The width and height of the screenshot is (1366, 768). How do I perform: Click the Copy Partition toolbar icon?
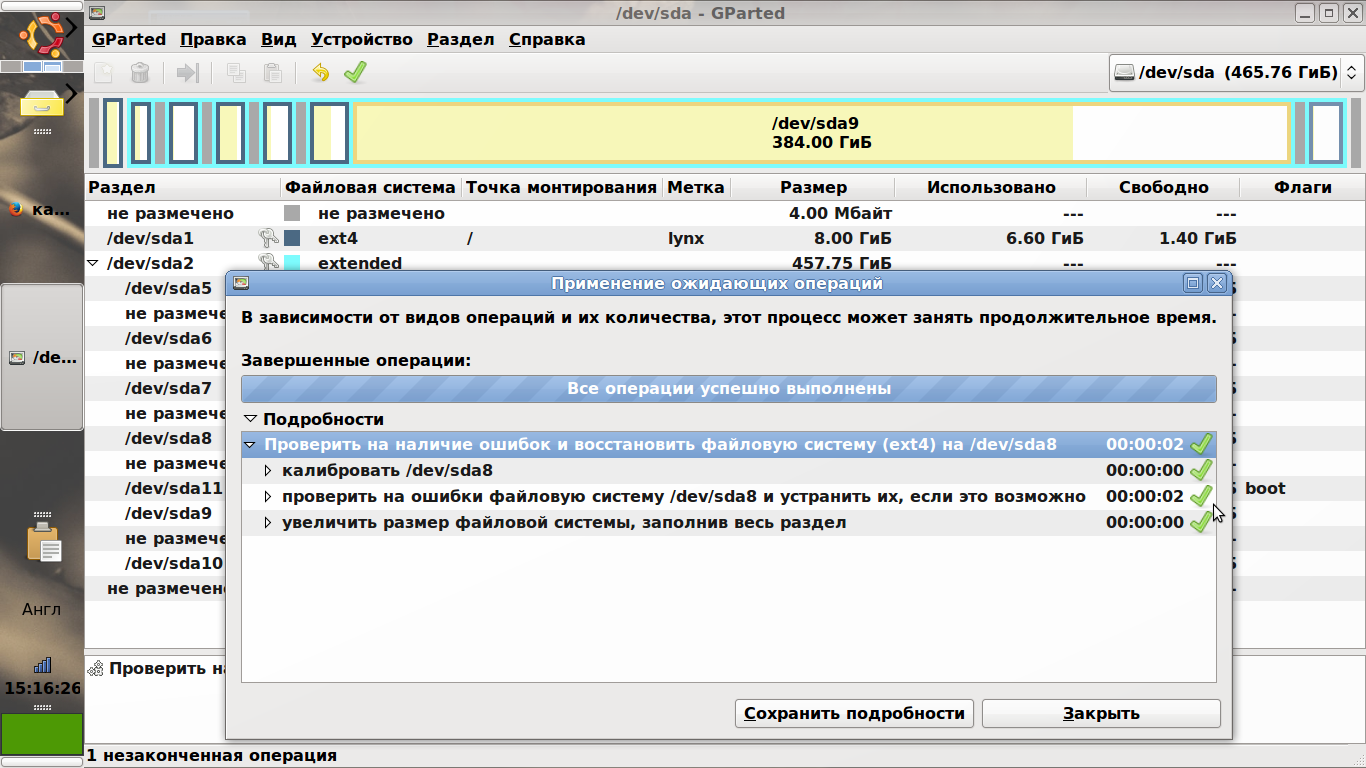pos(236,73)
